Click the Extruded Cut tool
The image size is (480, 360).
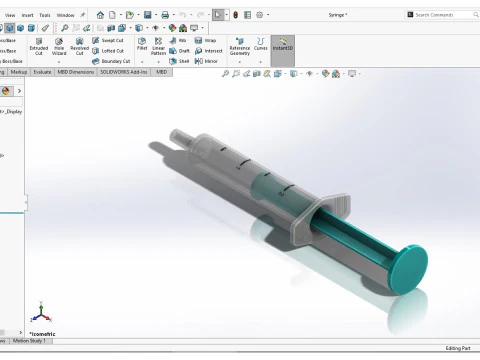[x=39, y=46]
